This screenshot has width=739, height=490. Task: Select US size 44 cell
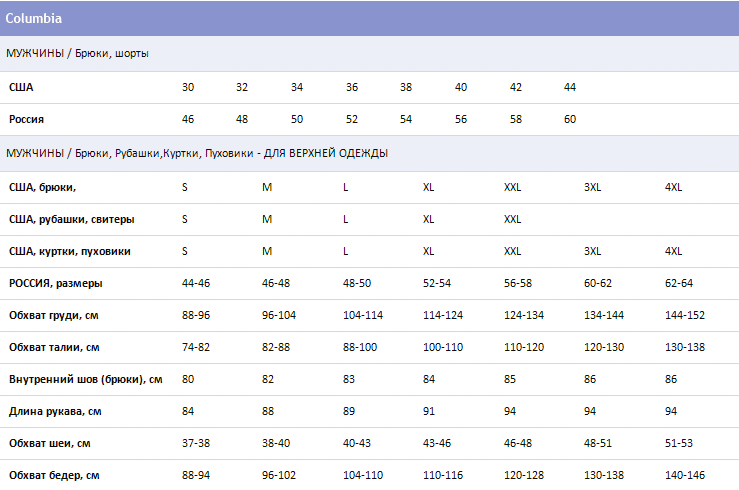(570, 87)
